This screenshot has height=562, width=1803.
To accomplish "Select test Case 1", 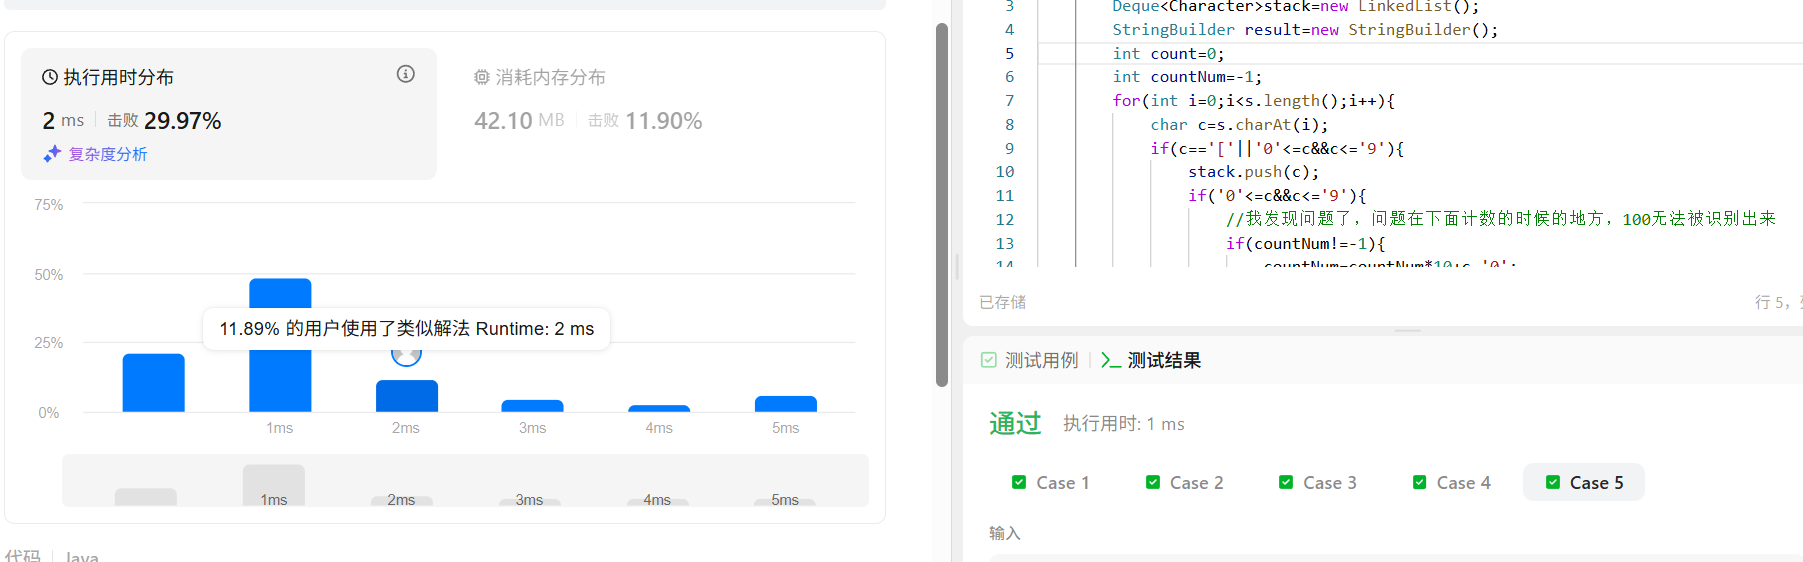I will pos(1050,483).
